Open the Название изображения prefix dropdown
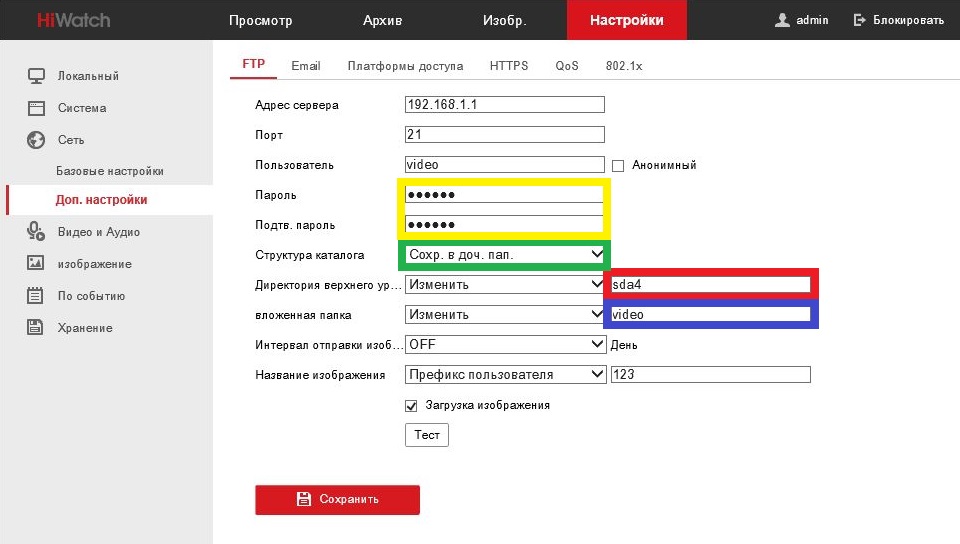This screenshot has height=544, width=960. (505, 375)
